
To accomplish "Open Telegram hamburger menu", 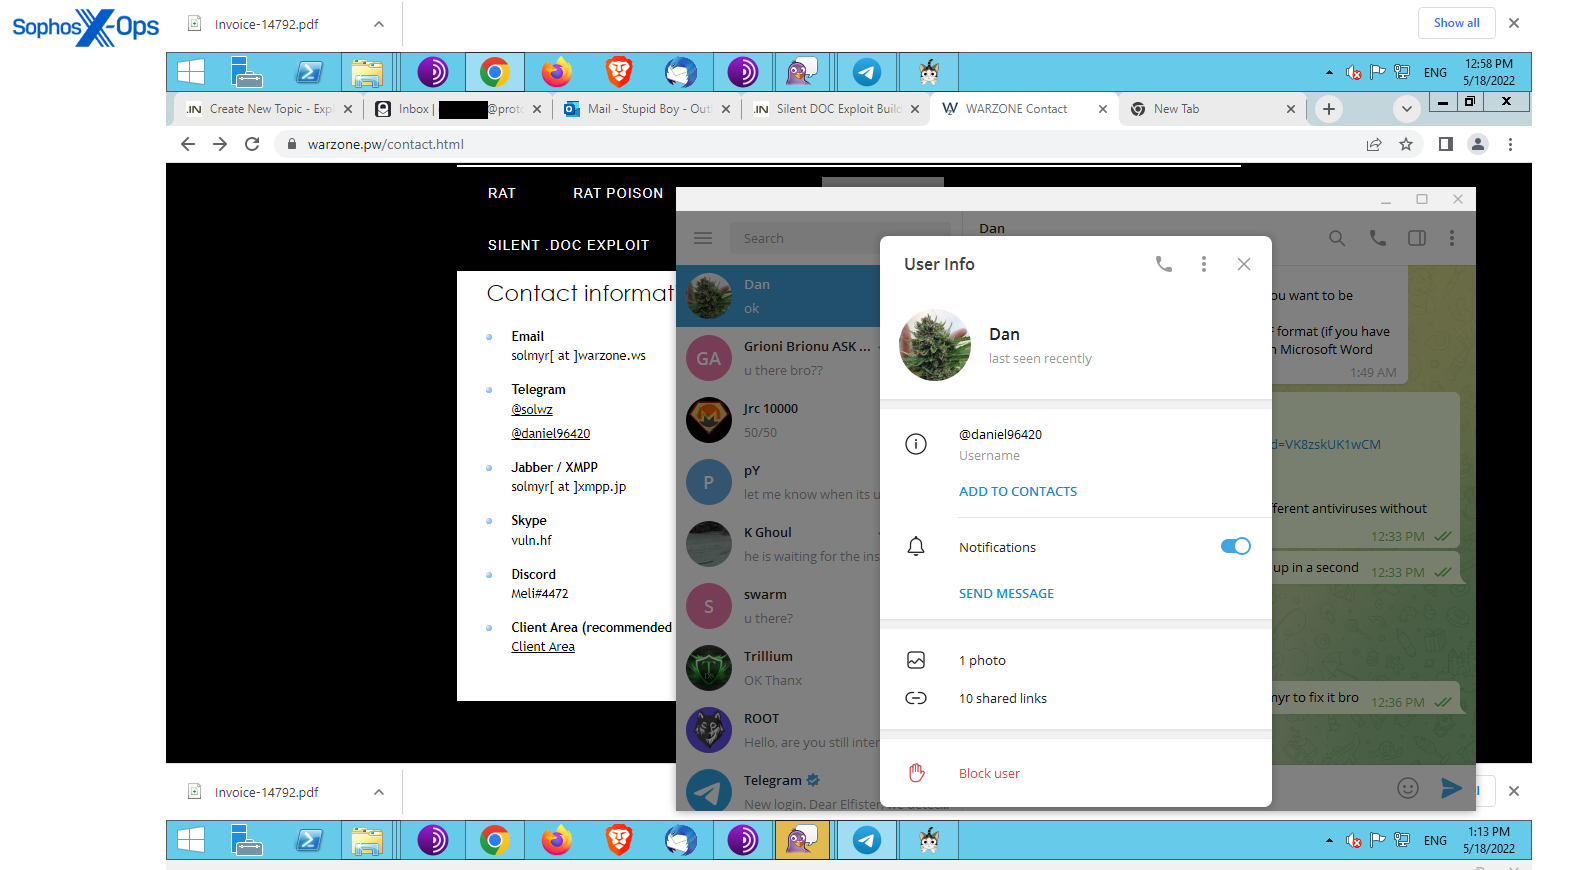I will (x=703, y=238).
